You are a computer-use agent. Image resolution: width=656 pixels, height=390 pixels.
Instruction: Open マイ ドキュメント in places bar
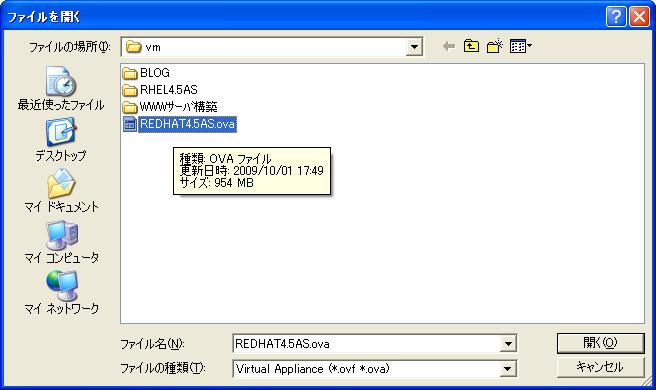point(61,191)
